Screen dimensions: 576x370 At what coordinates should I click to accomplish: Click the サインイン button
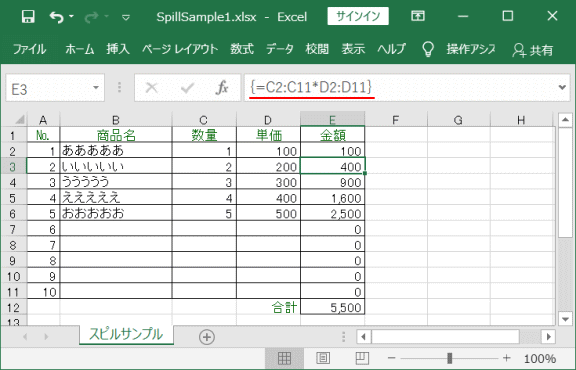[358, 16]
